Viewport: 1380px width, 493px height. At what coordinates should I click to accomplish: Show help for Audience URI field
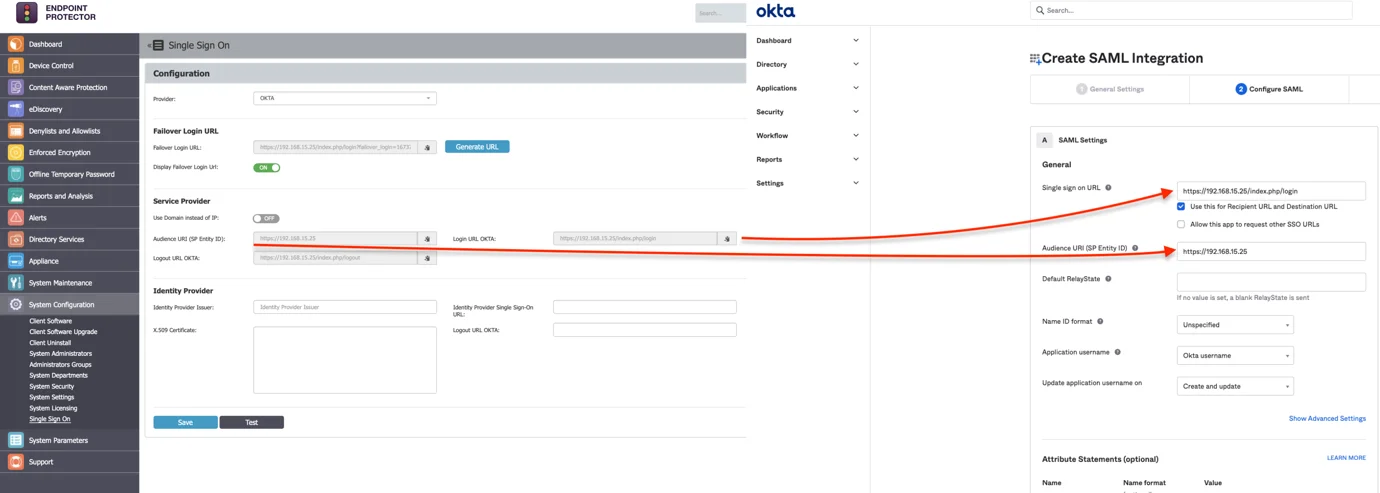1135,248
